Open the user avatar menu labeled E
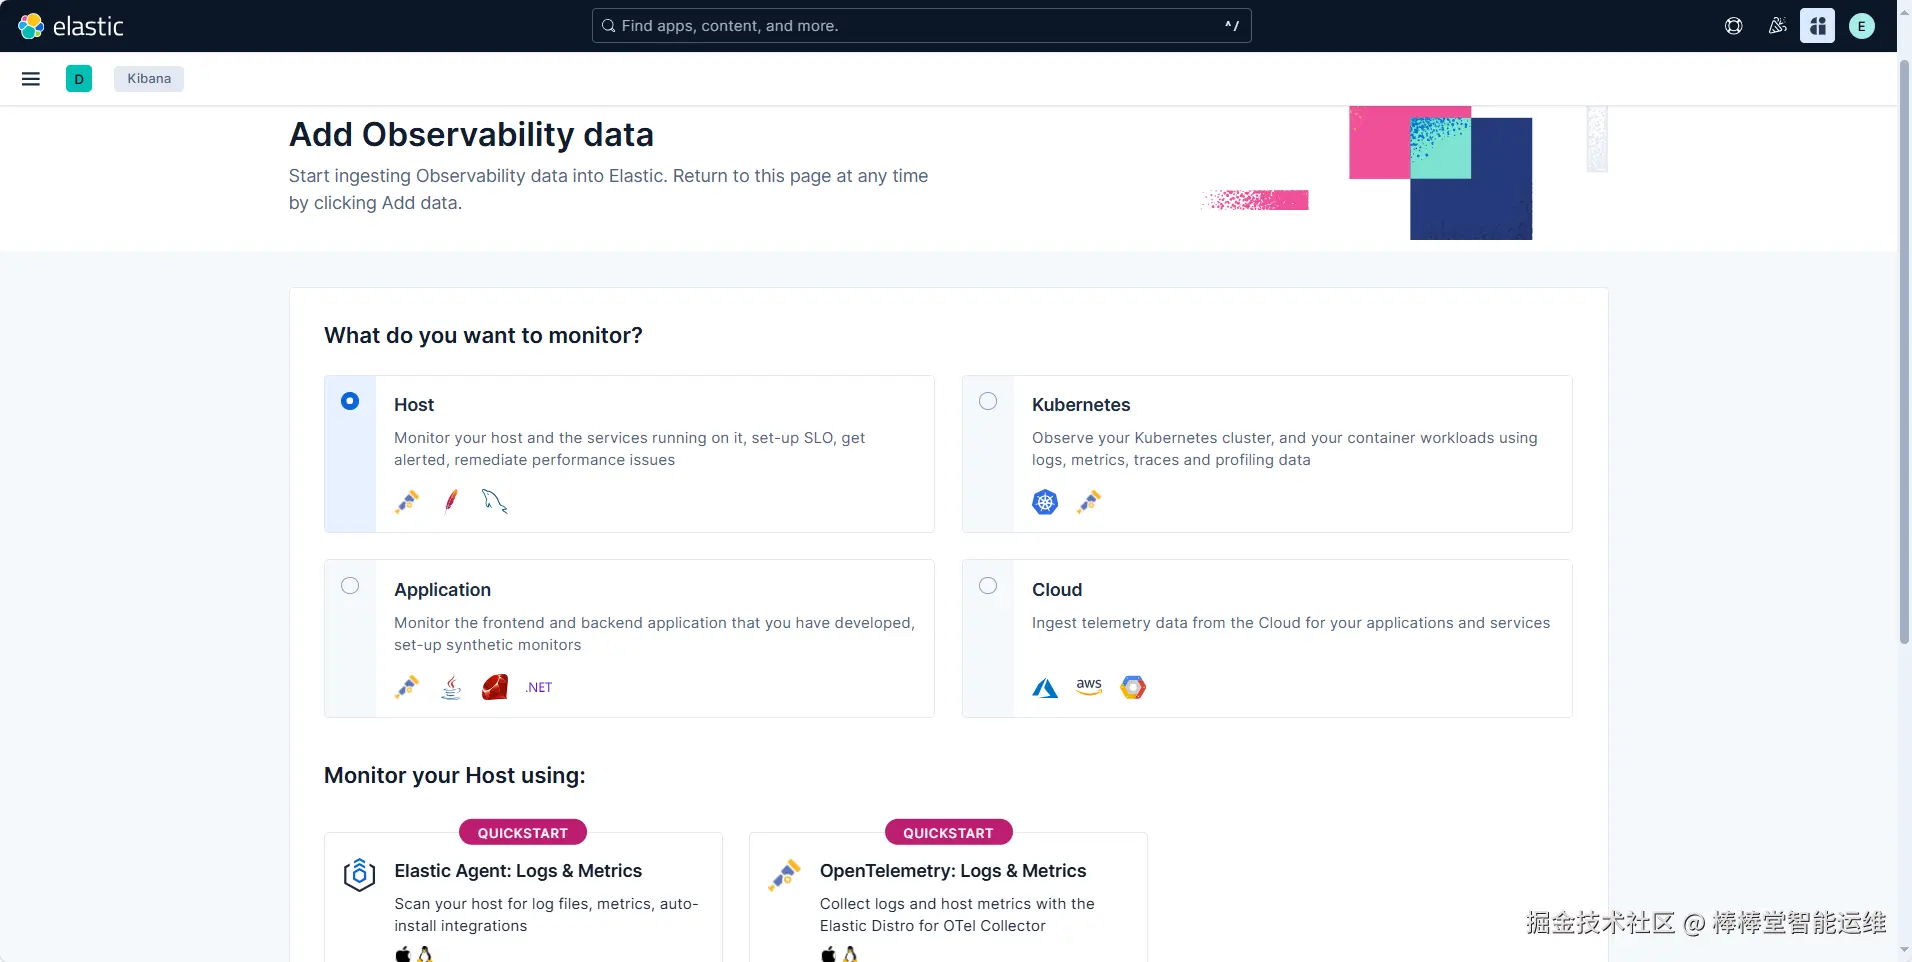Image resolution: width=1912 pixels, height=962 pixels. pos(1862,26)
